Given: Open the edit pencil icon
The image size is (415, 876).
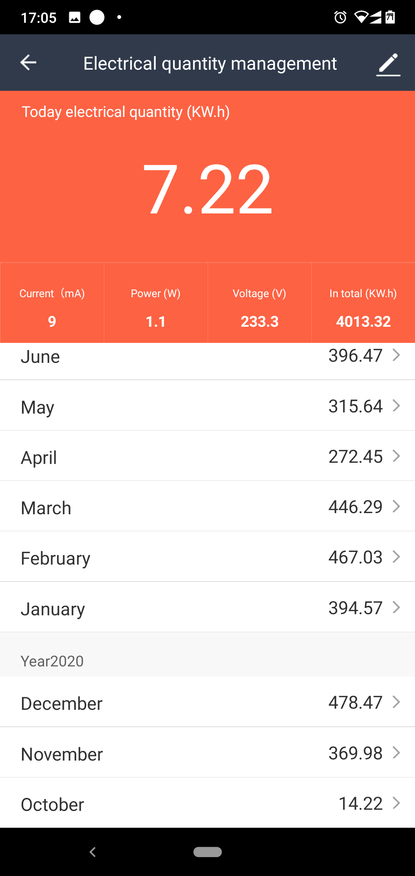Looking at the screenshot, I should tap(388, 64).
